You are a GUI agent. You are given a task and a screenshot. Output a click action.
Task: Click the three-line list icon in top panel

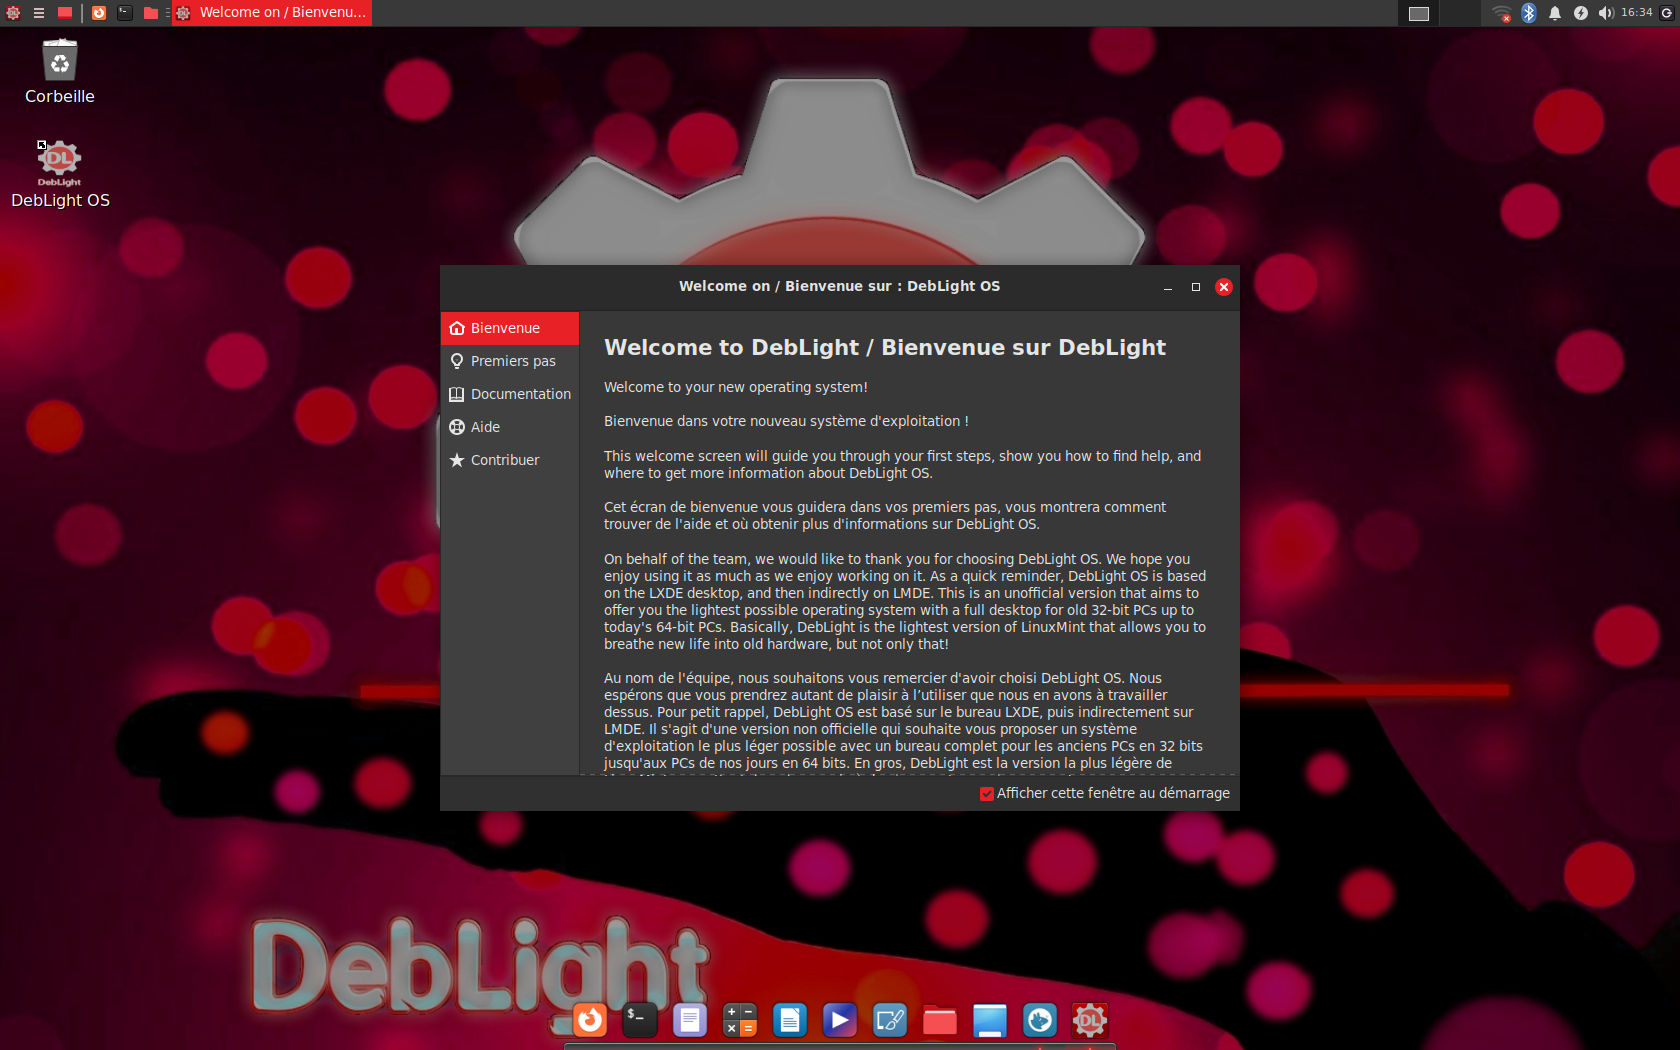coord(39,13)
